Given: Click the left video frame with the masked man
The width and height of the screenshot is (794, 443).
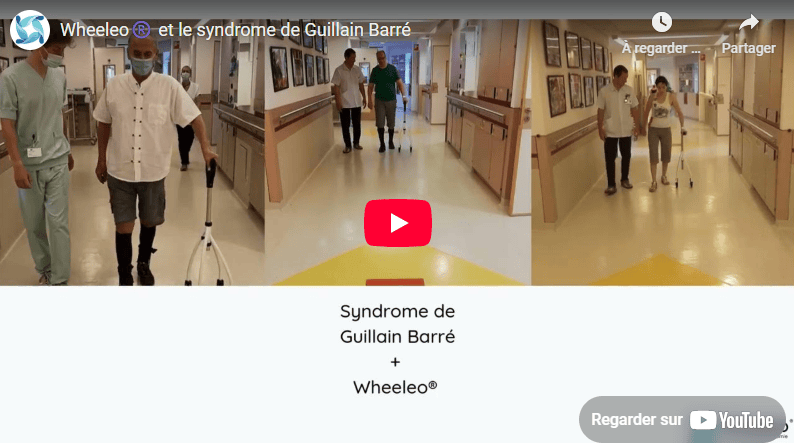Looking at the screenshot, I should [x=132, y=152].
